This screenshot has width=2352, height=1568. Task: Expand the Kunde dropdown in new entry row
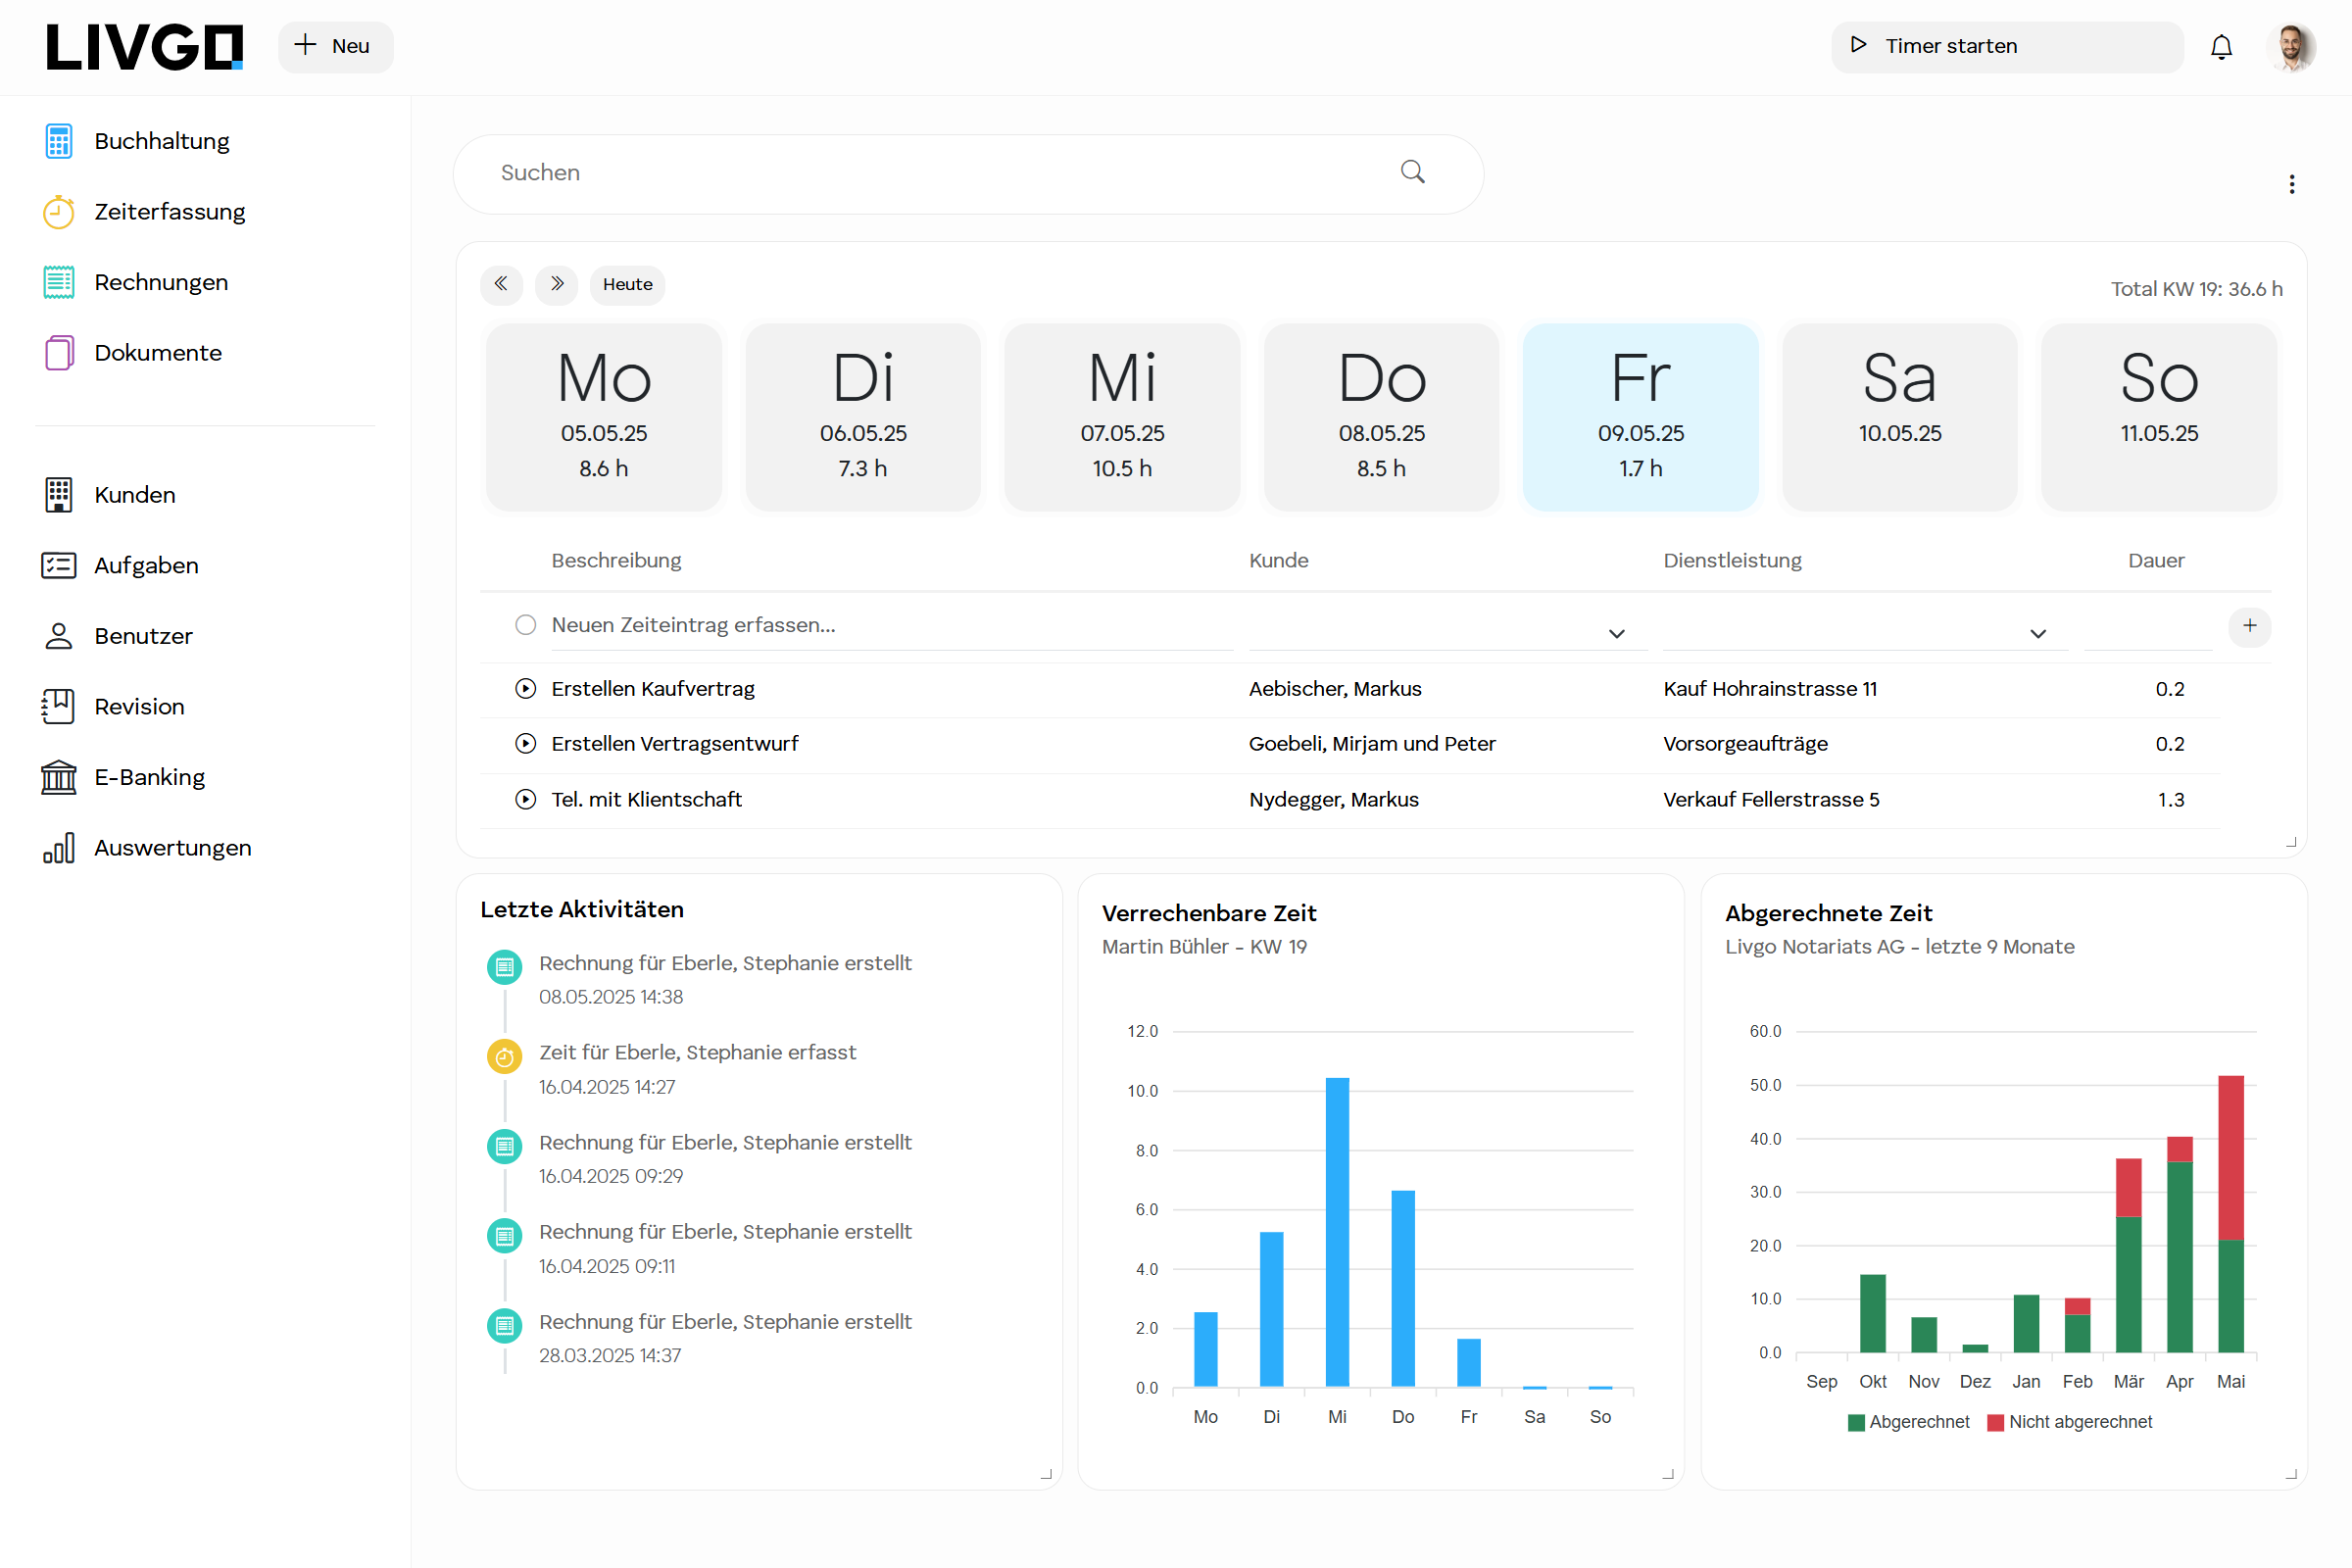click(x=1616, y=634)
